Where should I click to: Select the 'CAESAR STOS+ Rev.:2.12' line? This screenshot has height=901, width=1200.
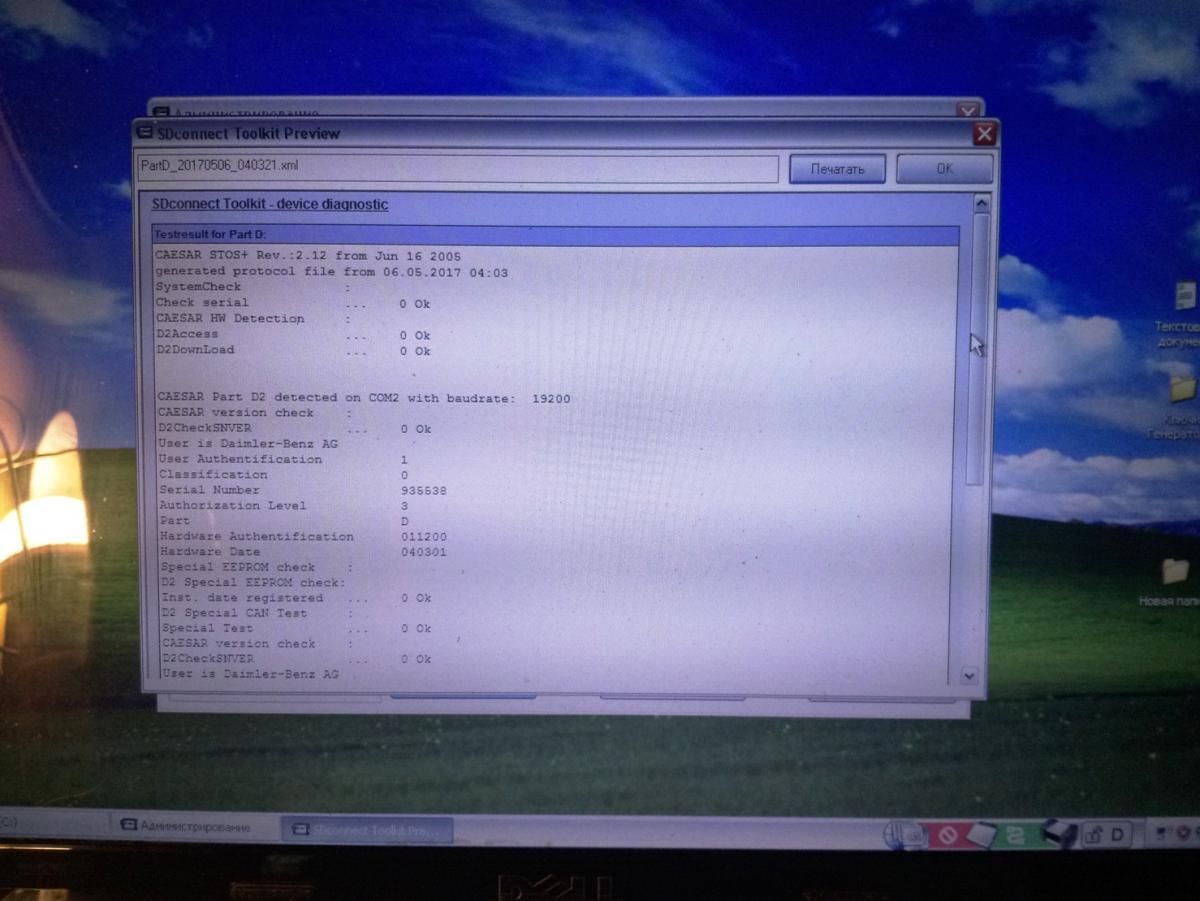tap(308, 255)
